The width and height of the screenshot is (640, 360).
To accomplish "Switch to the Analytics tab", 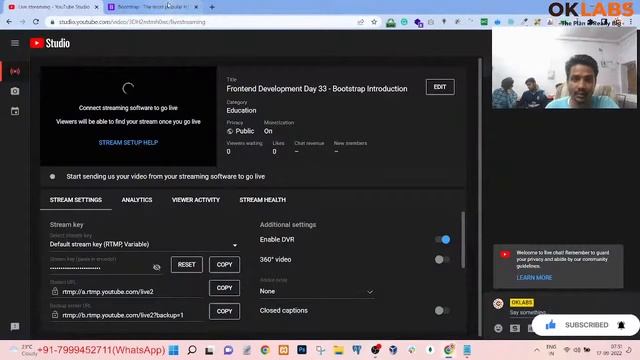I will tap(137, 200).
